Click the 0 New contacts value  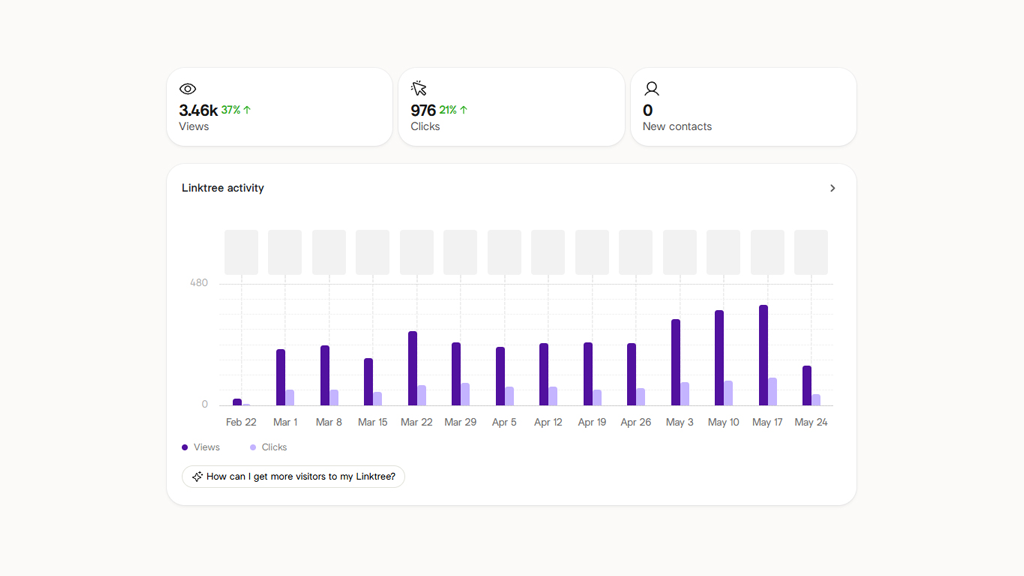pos(647,110)
